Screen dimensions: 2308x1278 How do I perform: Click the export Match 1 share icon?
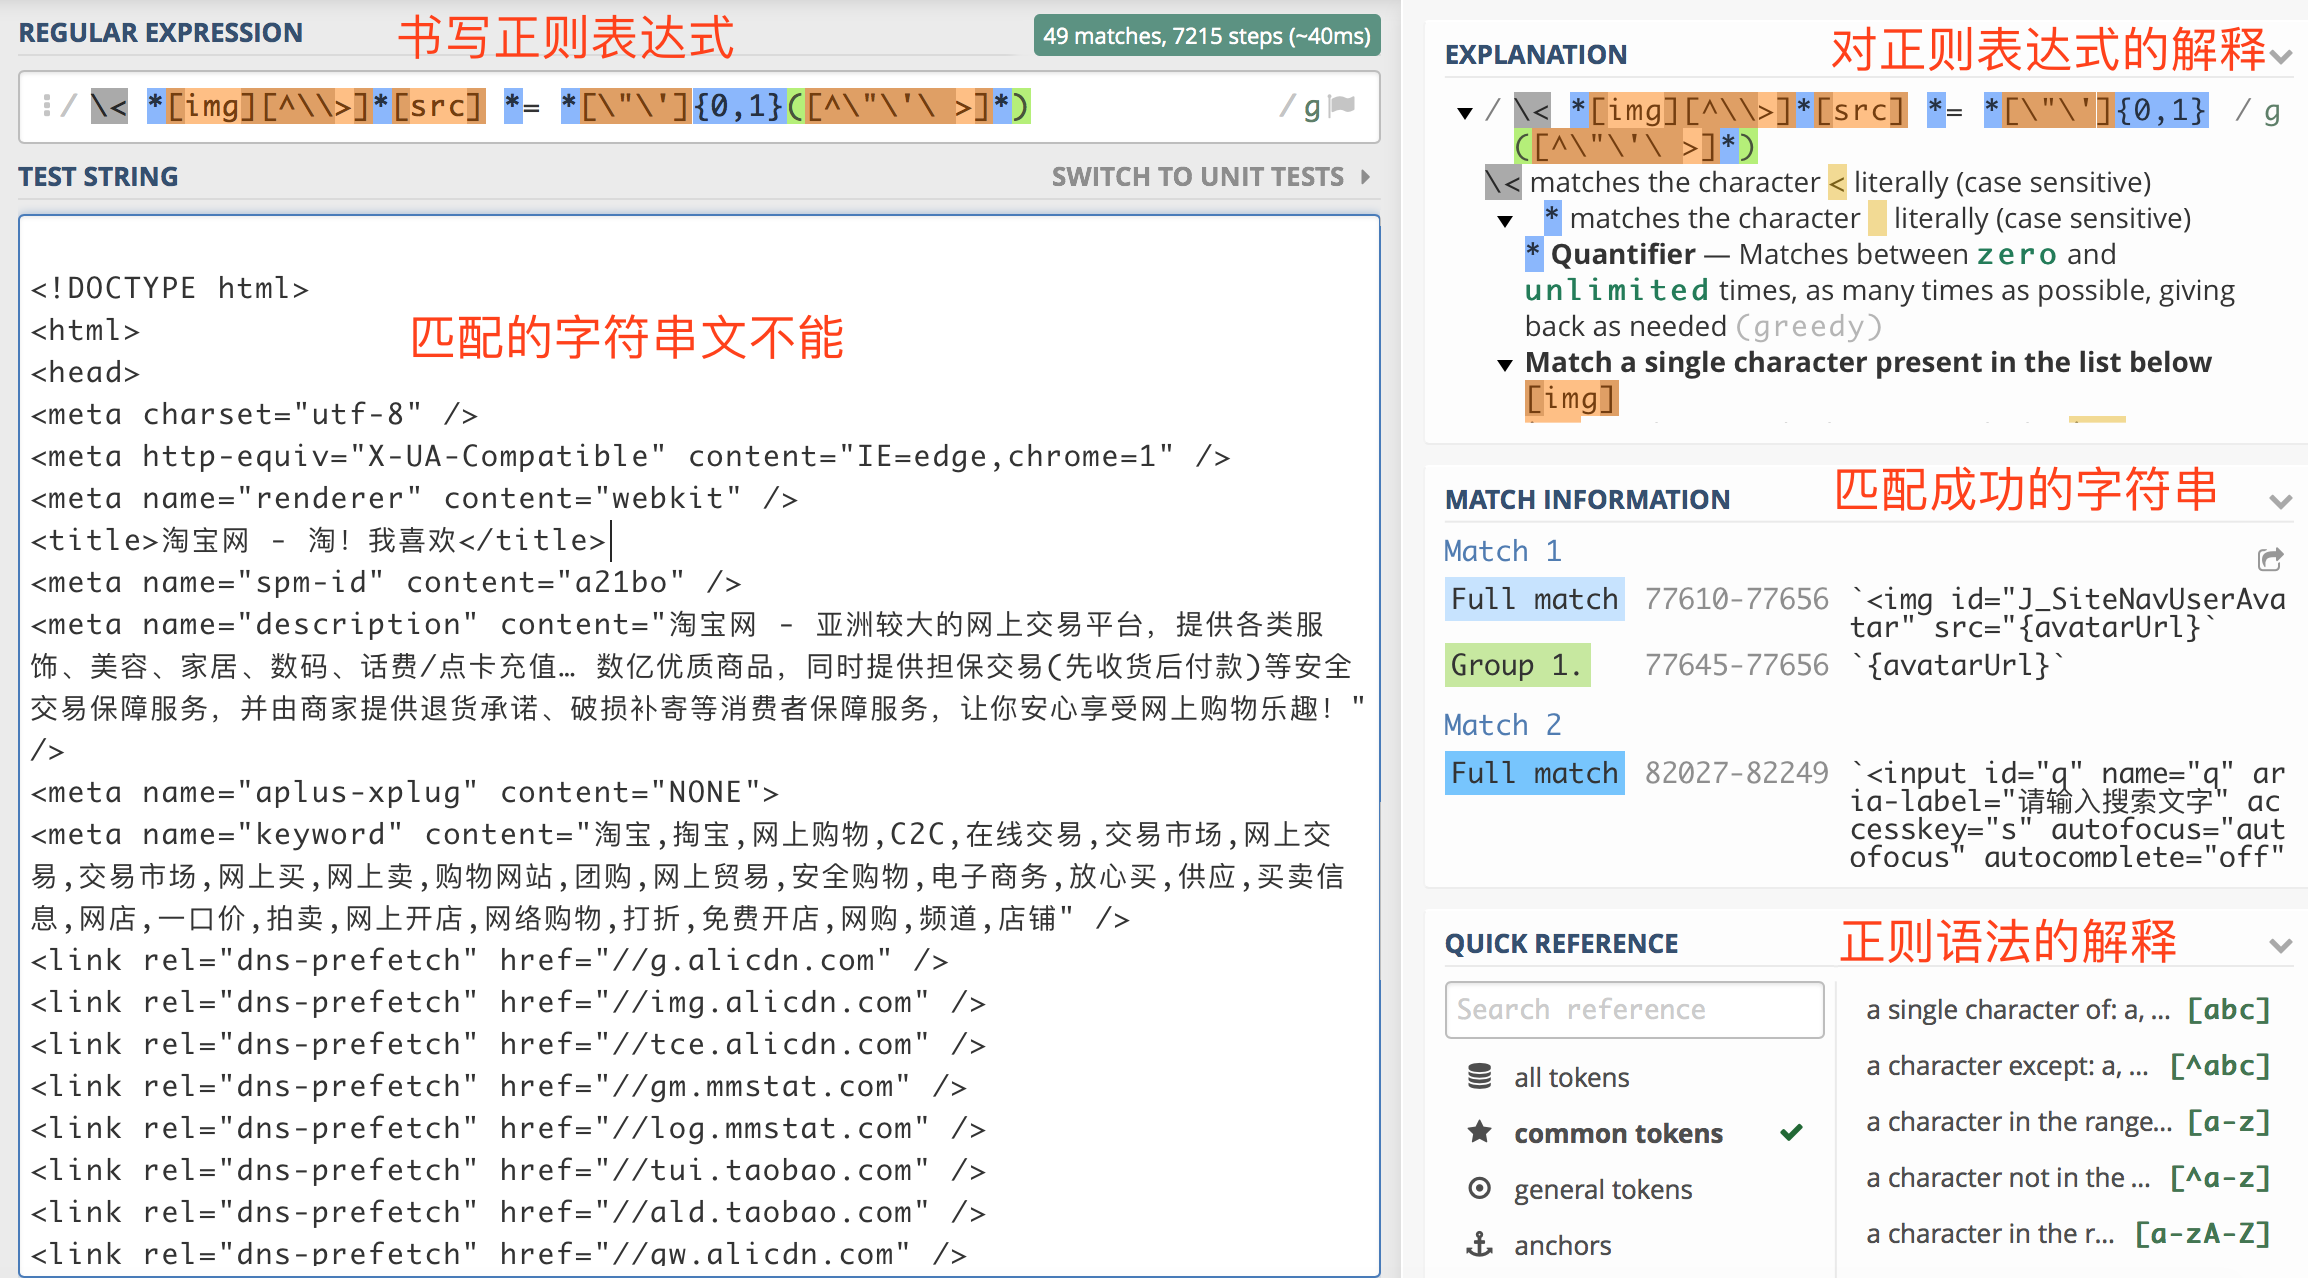[x=2269, y=559]
